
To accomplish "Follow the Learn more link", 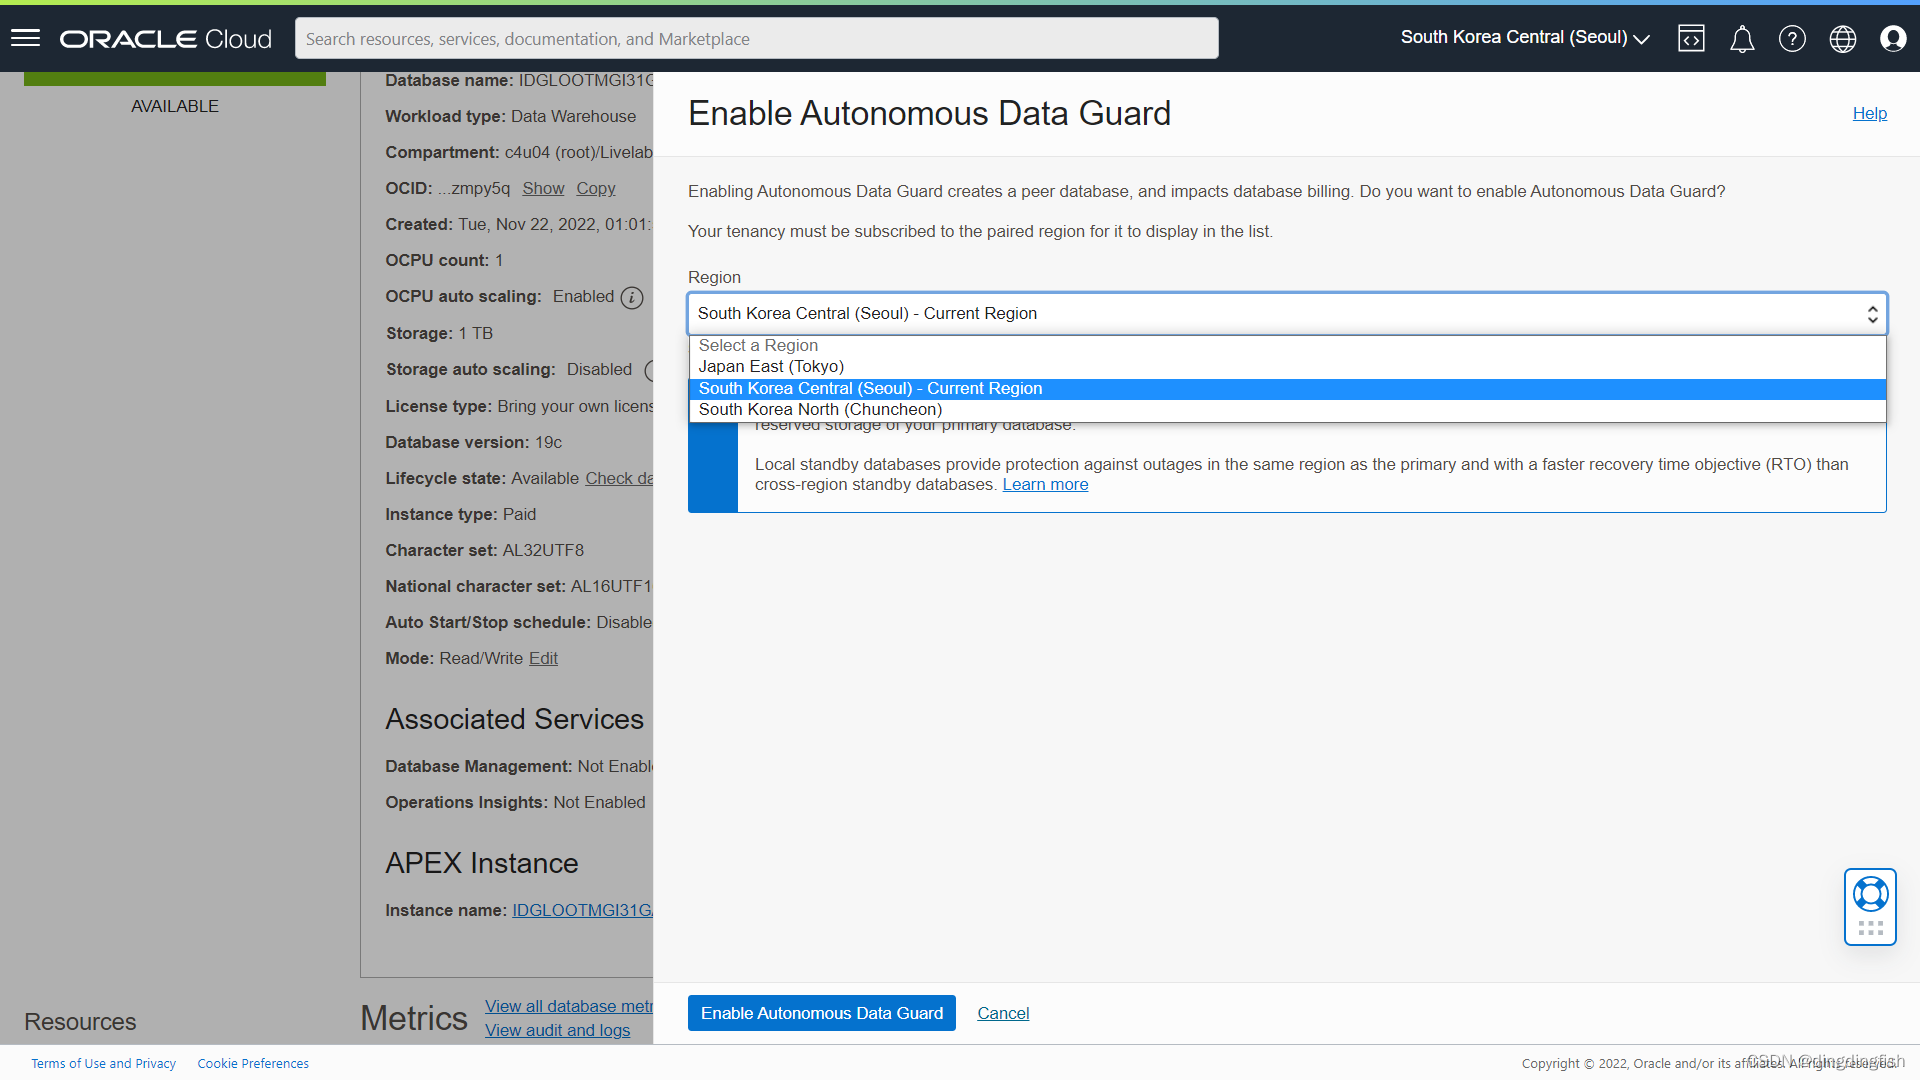I will [x=1045, y=485].
